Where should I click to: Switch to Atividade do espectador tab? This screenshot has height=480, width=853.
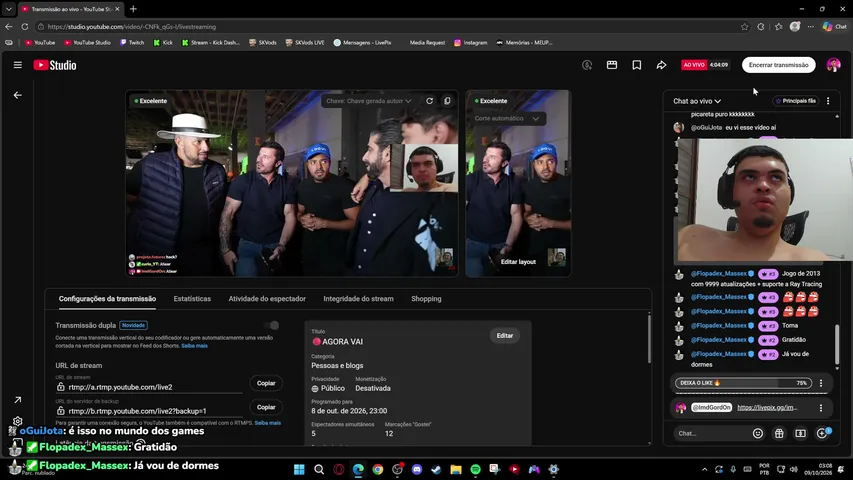click(267, 299)
